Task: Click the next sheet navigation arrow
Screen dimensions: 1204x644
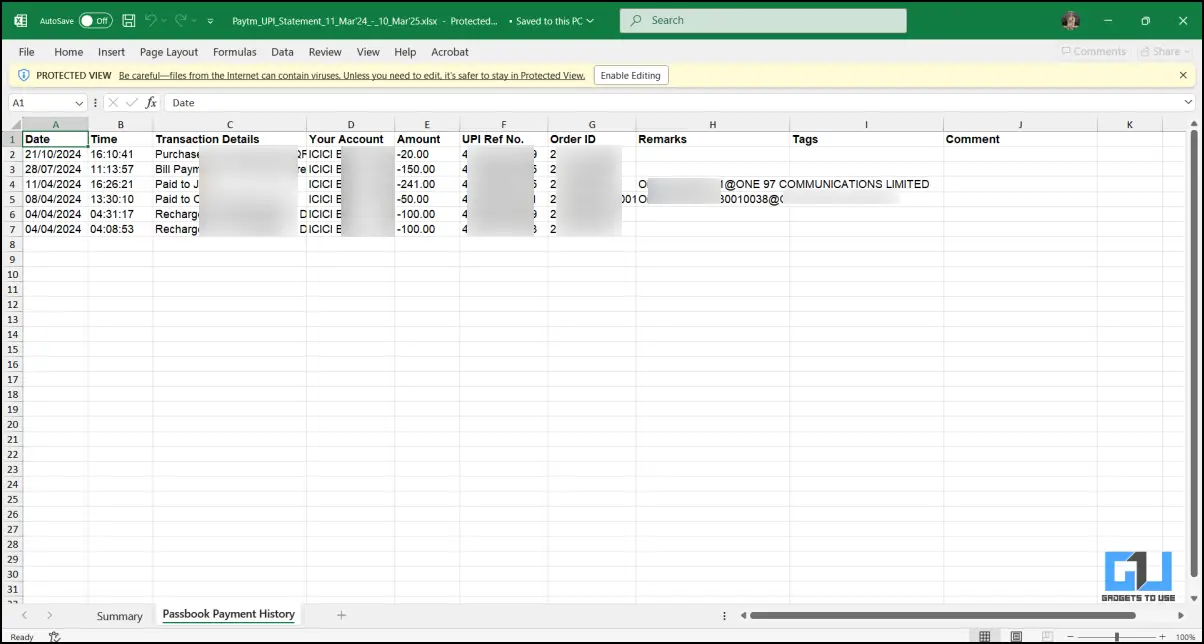Action: click(x=49, y=615)
